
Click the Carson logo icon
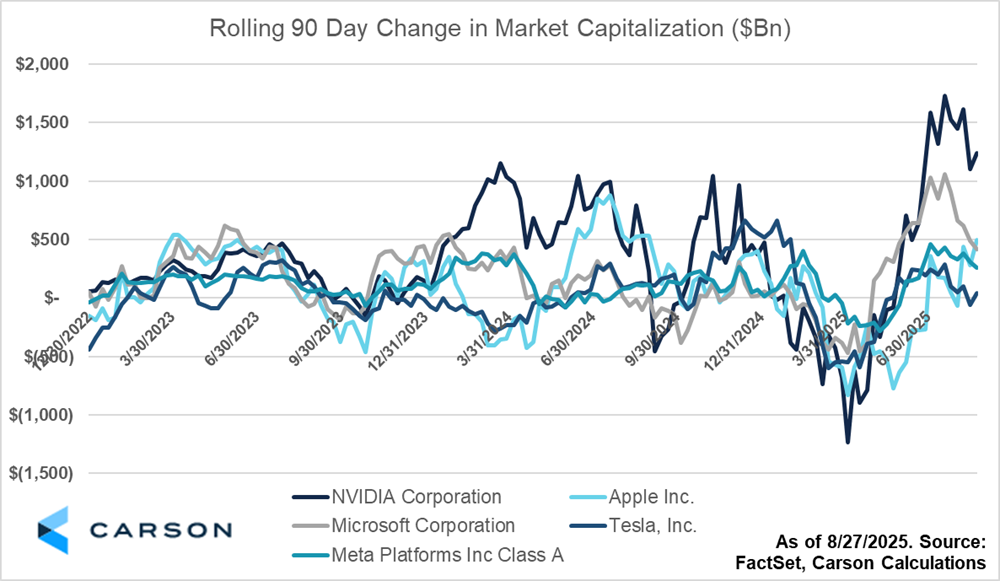click(x=52, y=529)
